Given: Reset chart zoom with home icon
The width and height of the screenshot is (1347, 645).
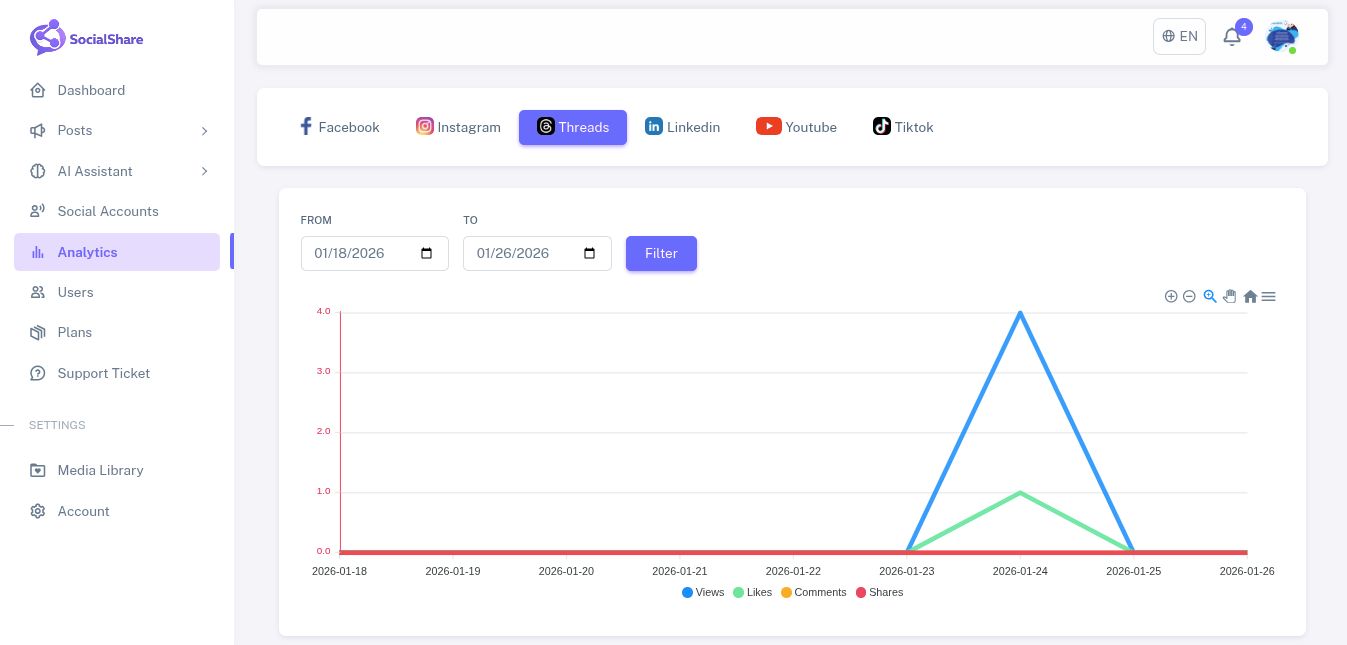Looking at the screenshot, I should [1250, 297].
